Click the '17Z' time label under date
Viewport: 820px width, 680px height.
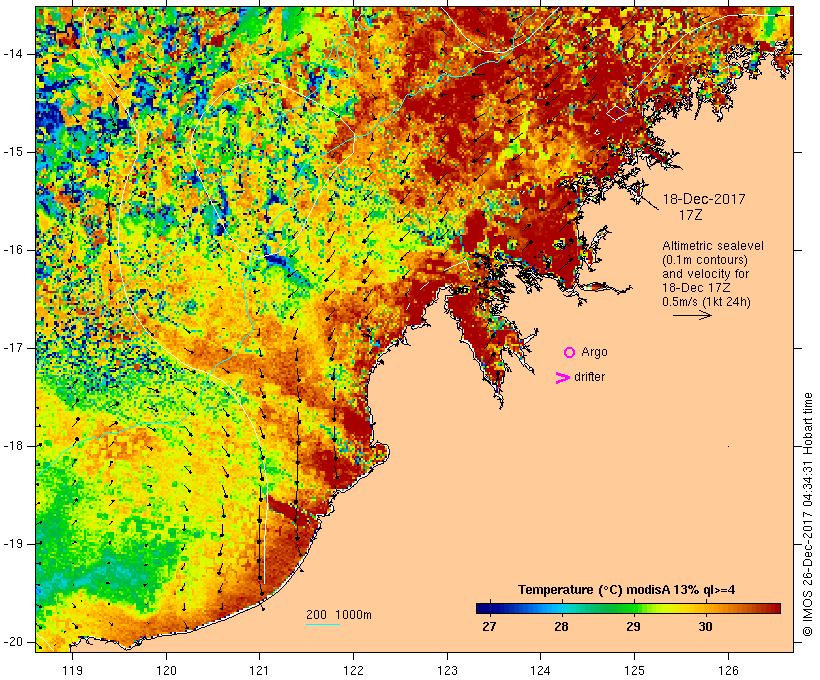(690, 215)
